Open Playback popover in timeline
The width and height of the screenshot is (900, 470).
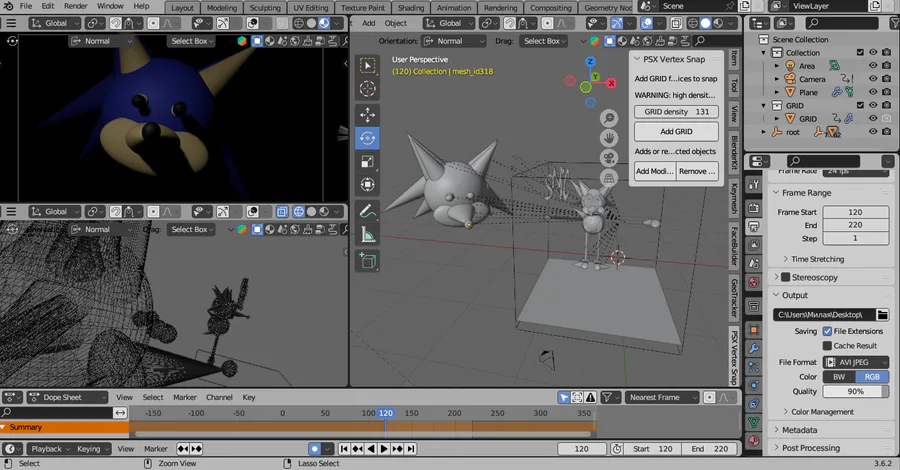point(50,449)
